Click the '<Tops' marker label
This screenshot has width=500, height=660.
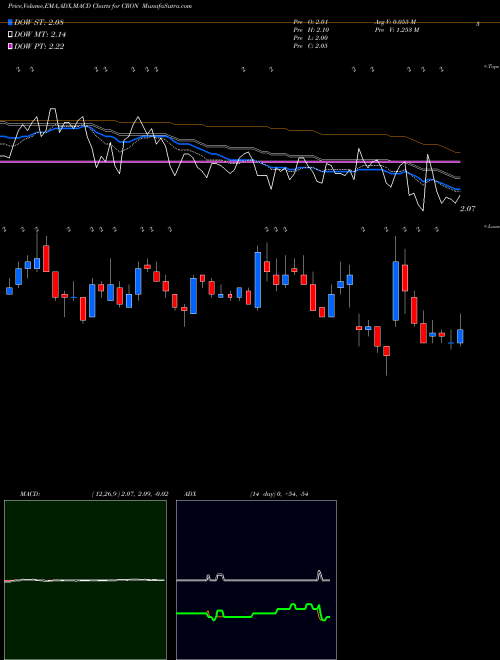[492, 67]
